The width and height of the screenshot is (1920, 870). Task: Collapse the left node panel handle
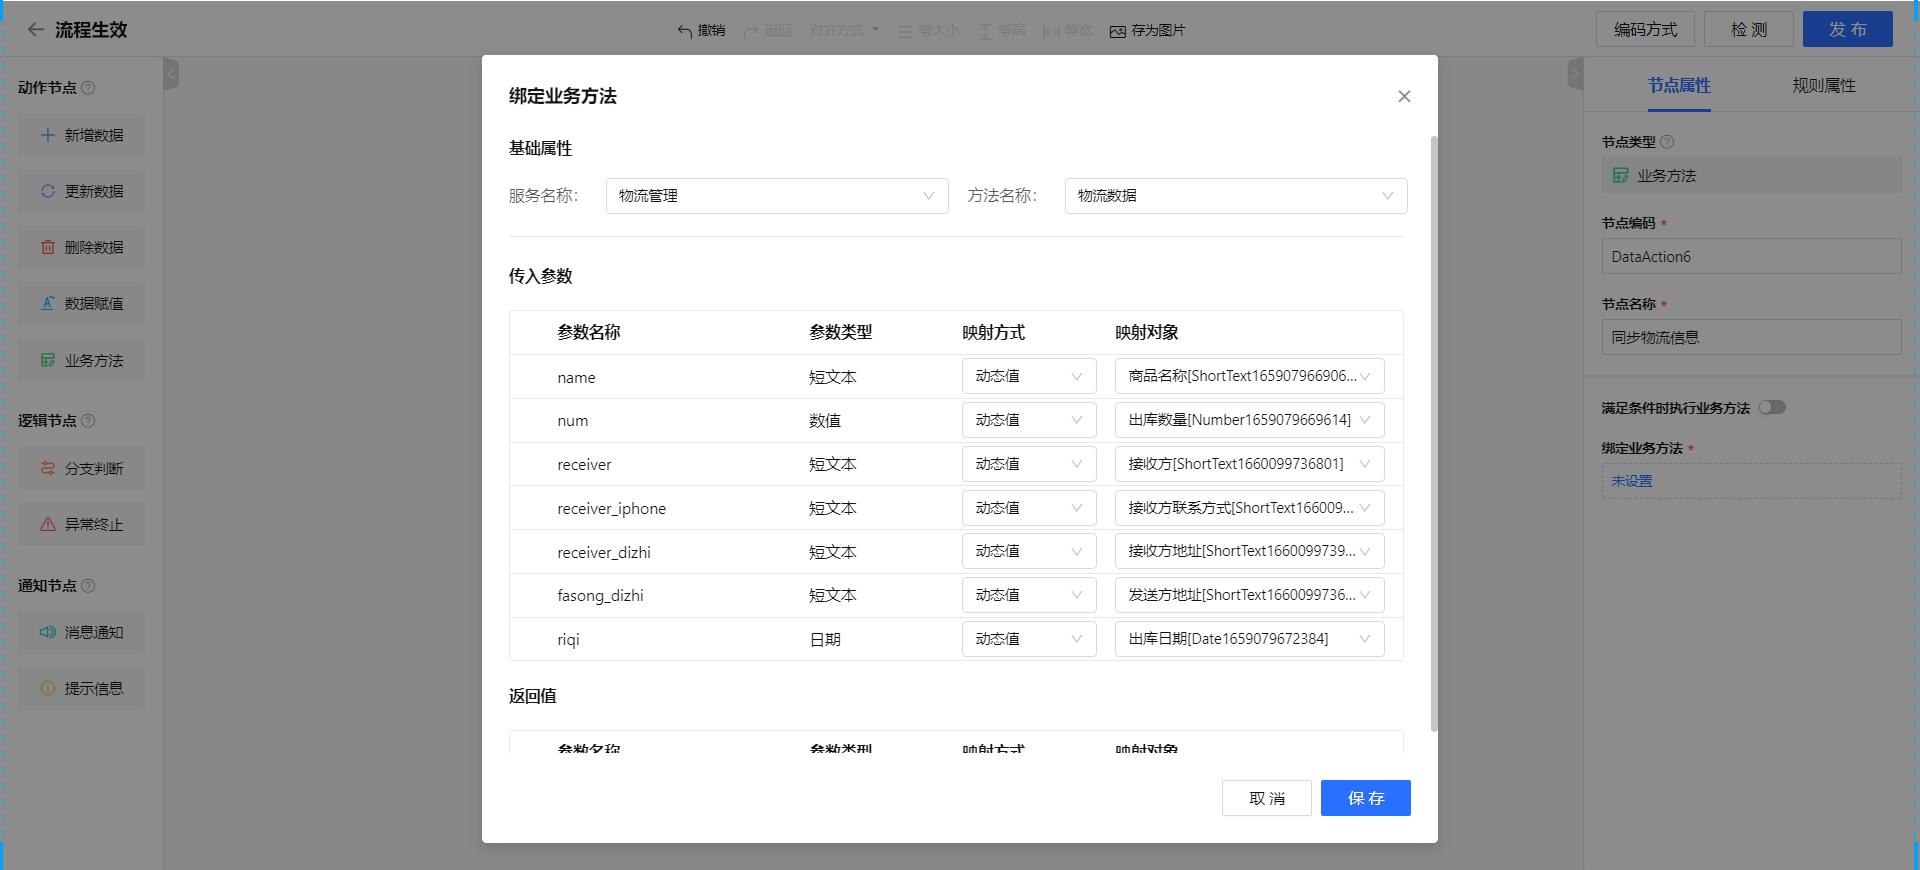tap(171, 74)
